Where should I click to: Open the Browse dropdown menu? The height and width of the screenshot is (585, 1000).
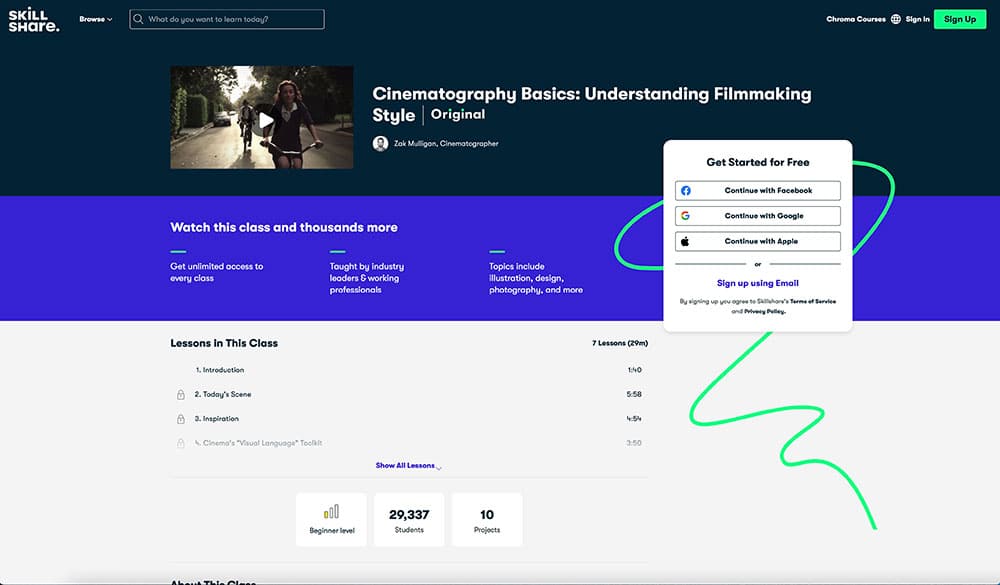tap(96, 19)
